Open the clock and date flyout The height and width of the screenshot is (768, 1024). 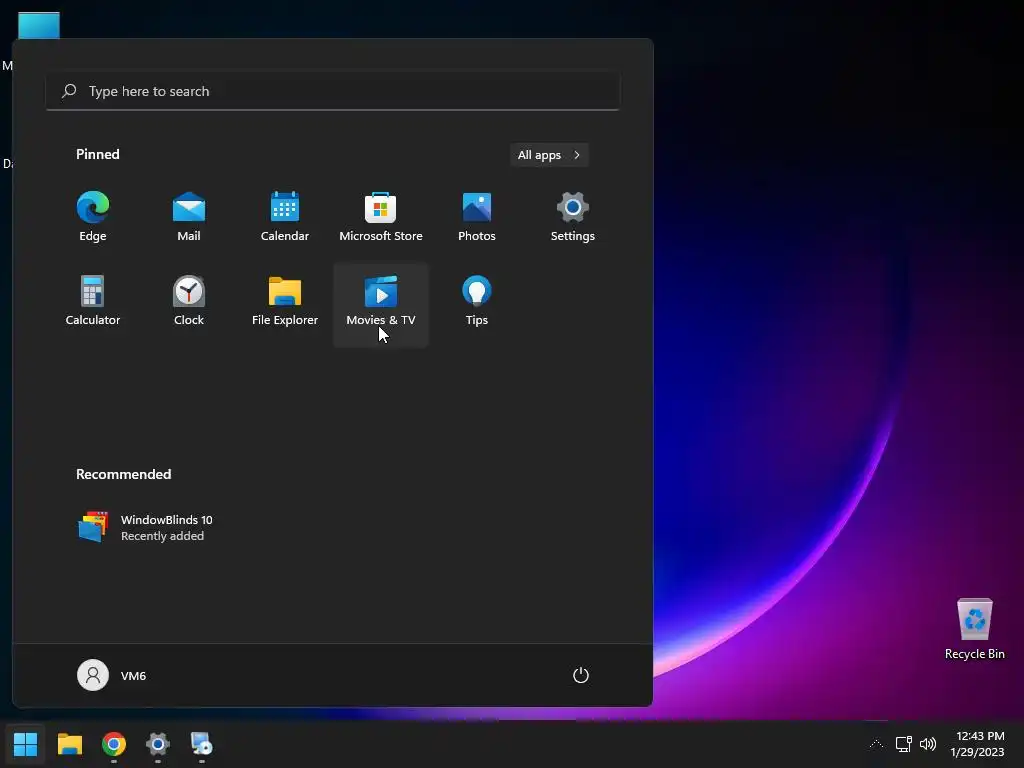pyautogui.click(x=977, y=744)
